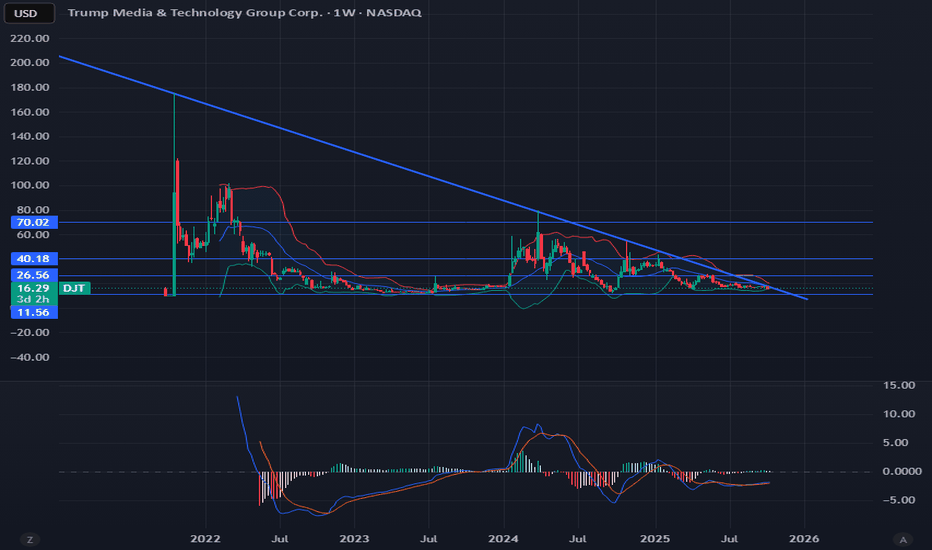The height and width of the screenshot is (550, 932).
Task: Select the 26.56 horizontal line price label
Action: [34, 275]
